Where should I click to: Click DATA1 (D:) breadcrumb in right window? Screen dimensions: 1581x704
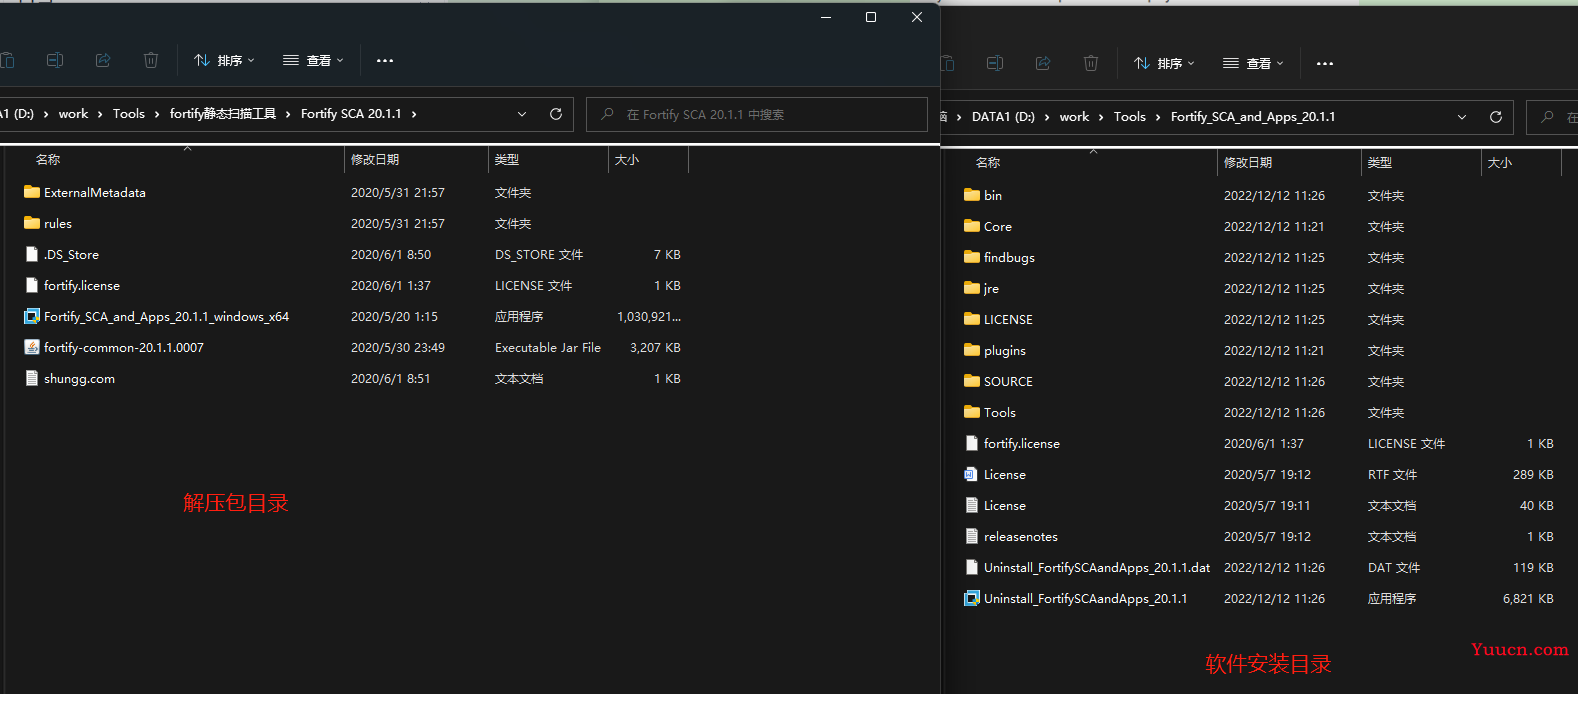point(1003,117)
